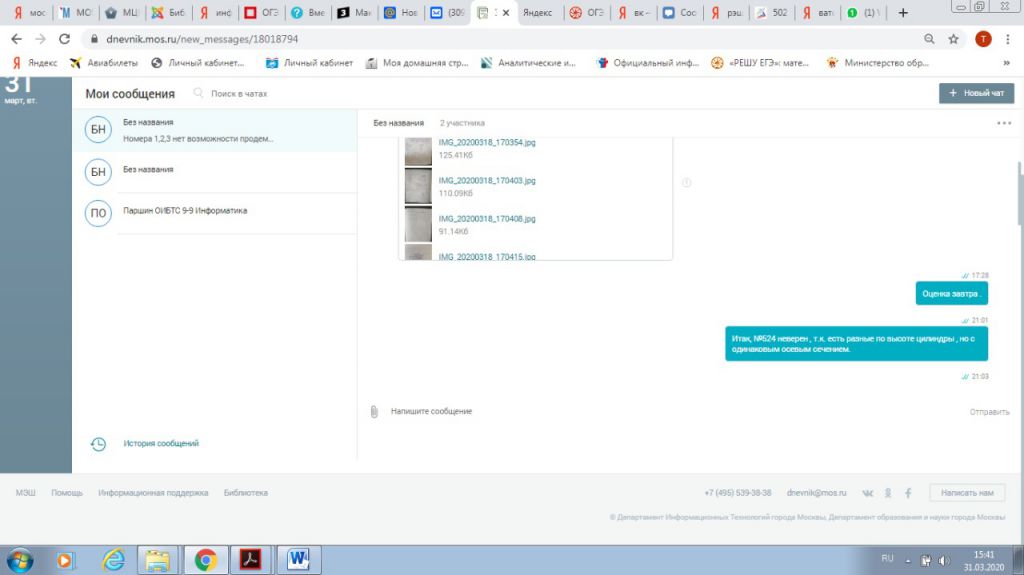Open Chrome from the taskbar

[206, 561]
